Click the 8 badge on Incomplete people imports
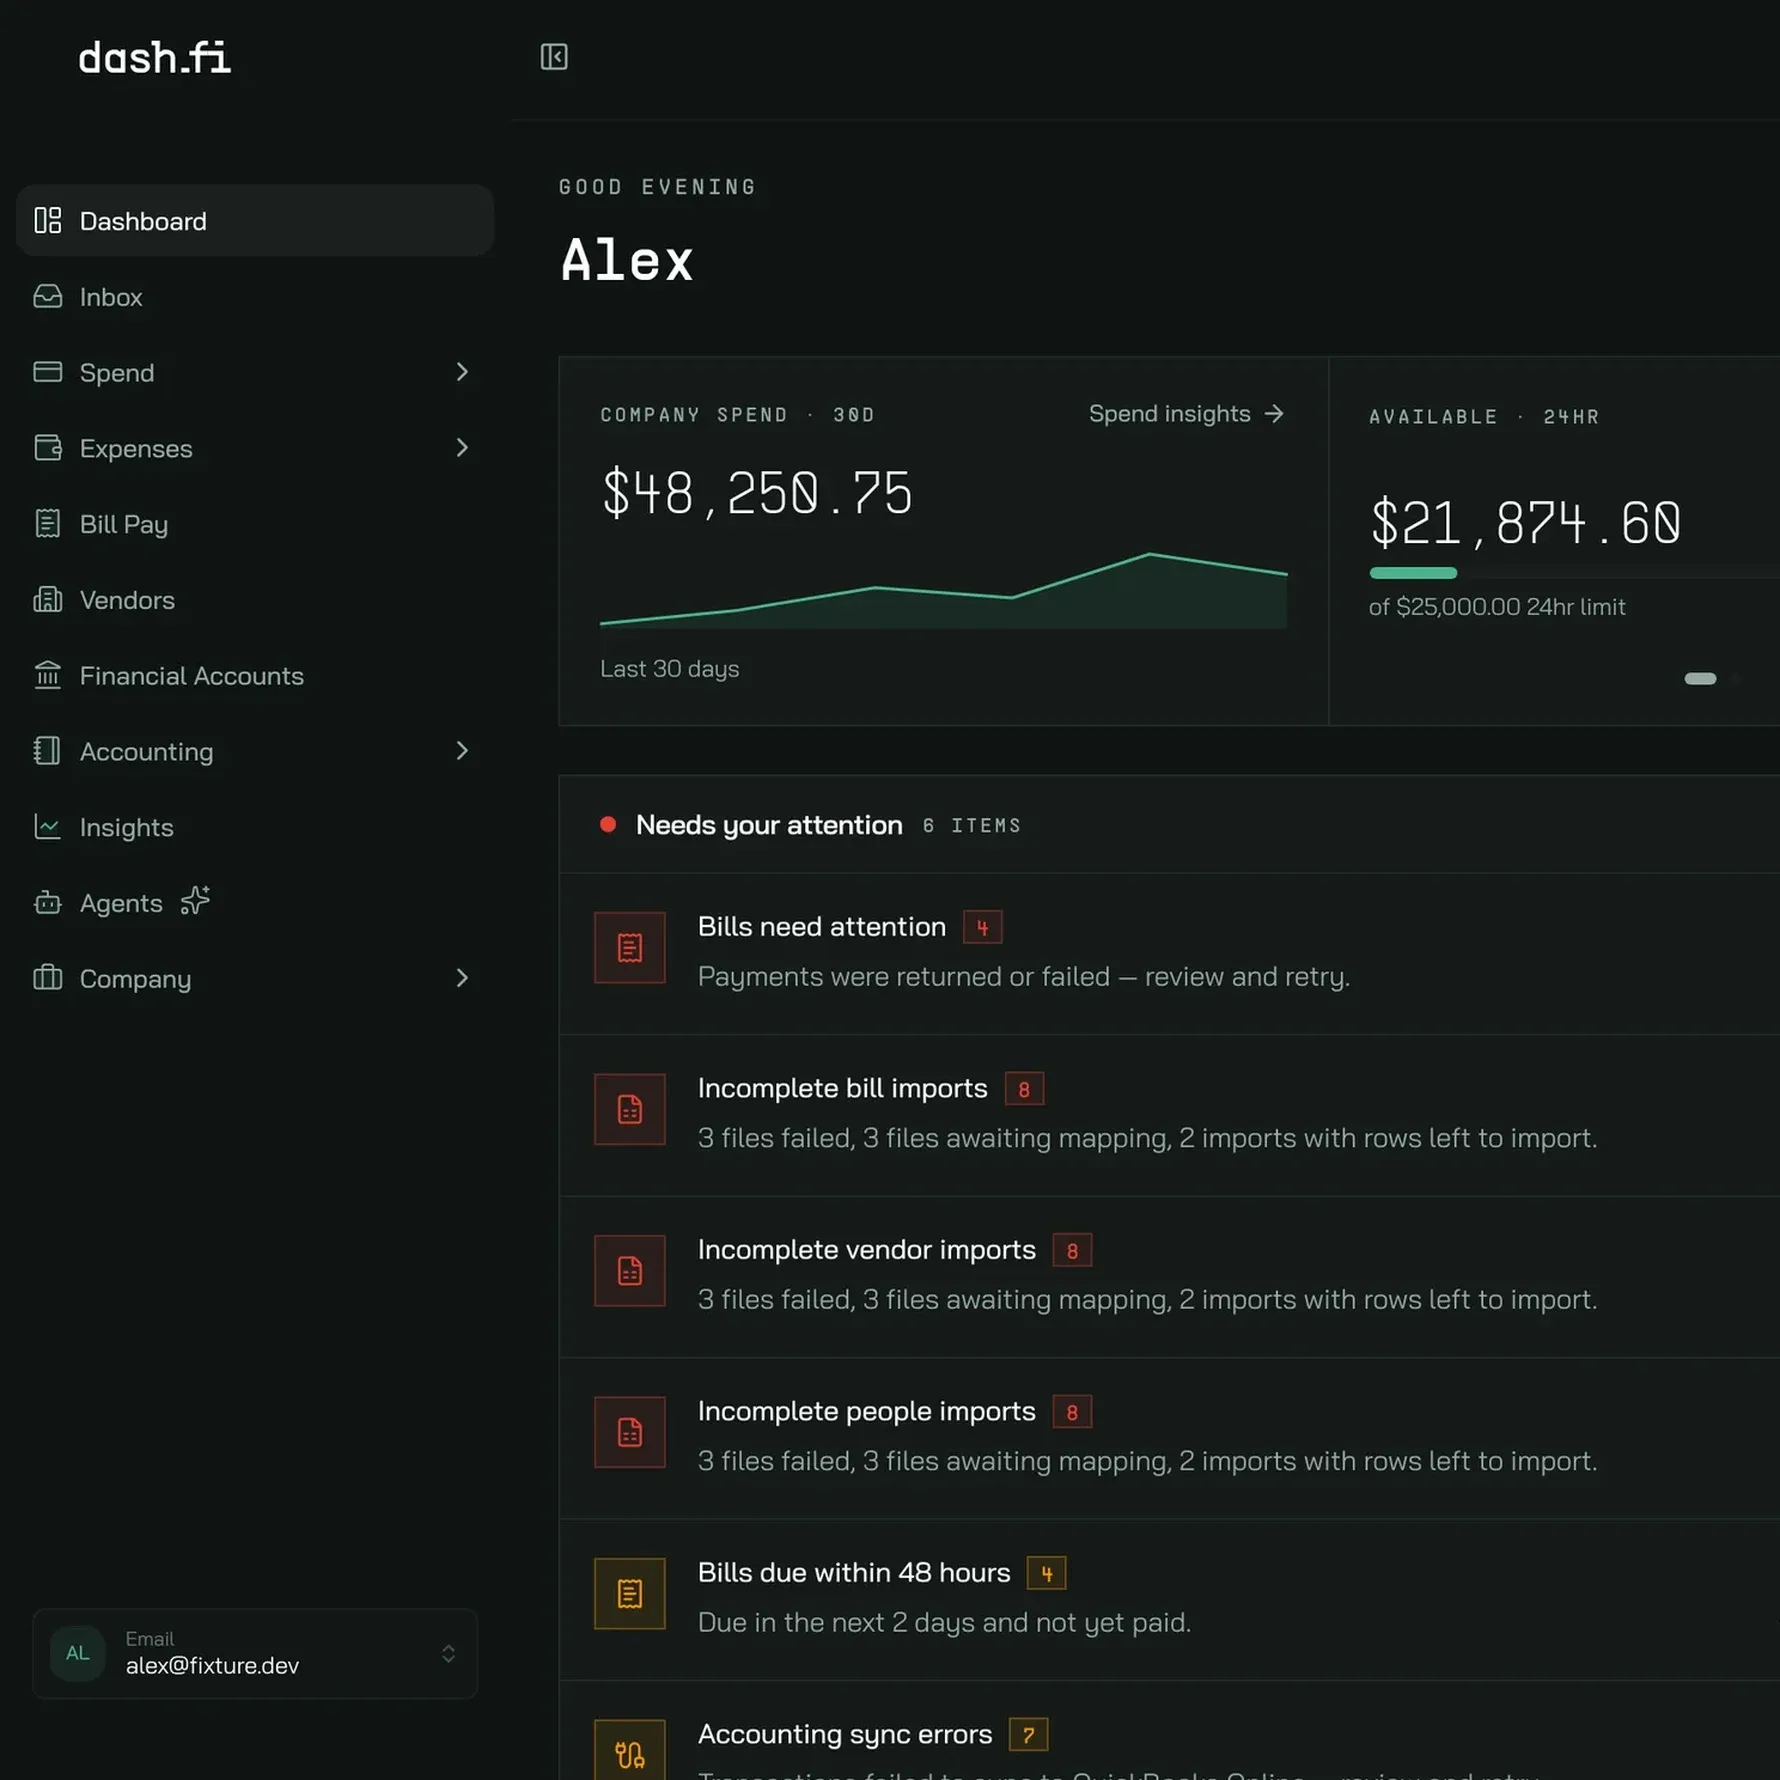The image size is (1780, 1780). [x=1072, y=1412]
